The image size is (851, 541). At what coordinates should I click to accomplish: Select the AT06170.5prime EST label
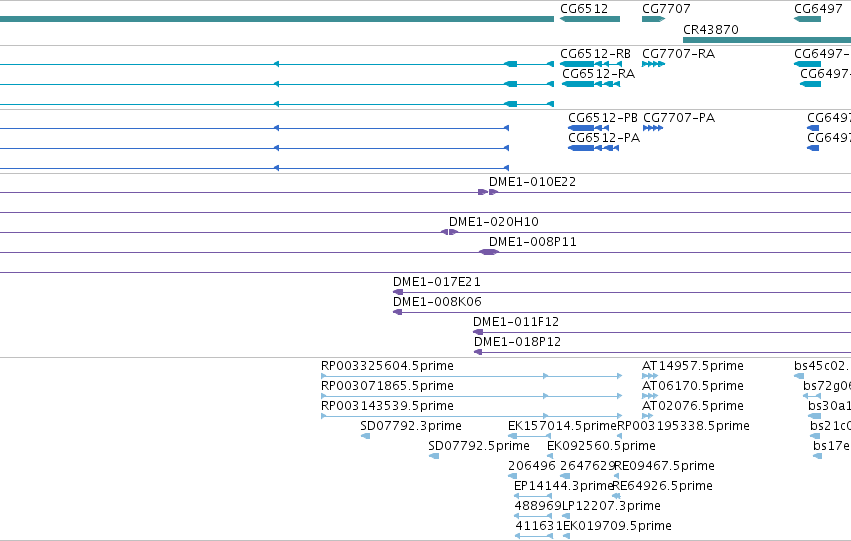[x=693, y=386]
